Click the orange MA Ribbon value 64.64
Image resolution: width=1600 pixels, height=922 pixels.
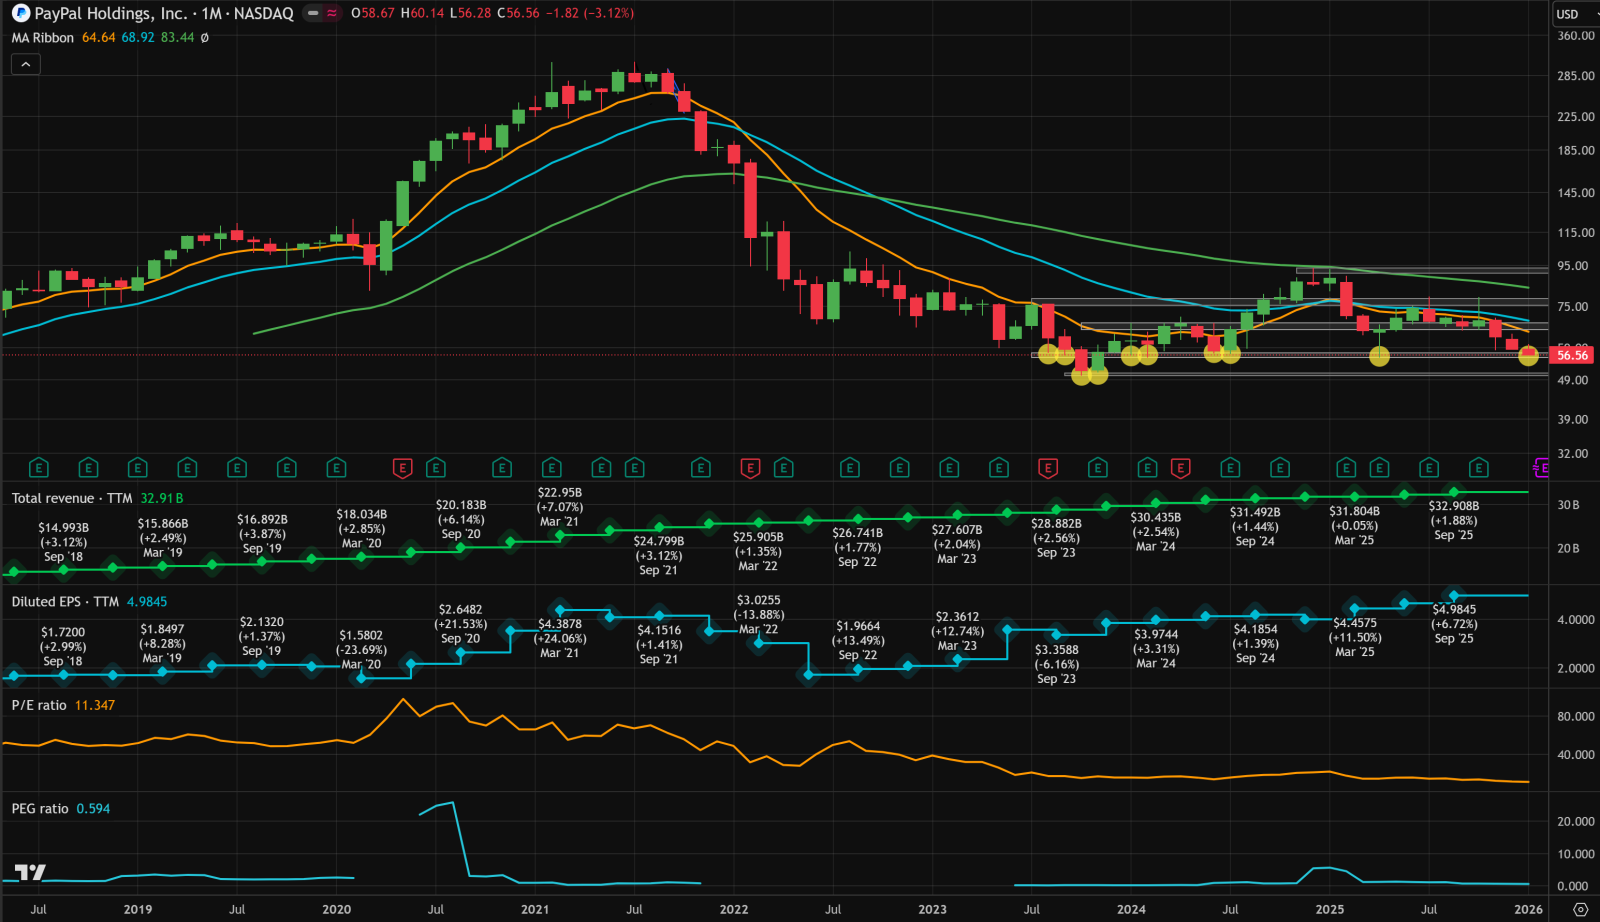coord(99,38)
